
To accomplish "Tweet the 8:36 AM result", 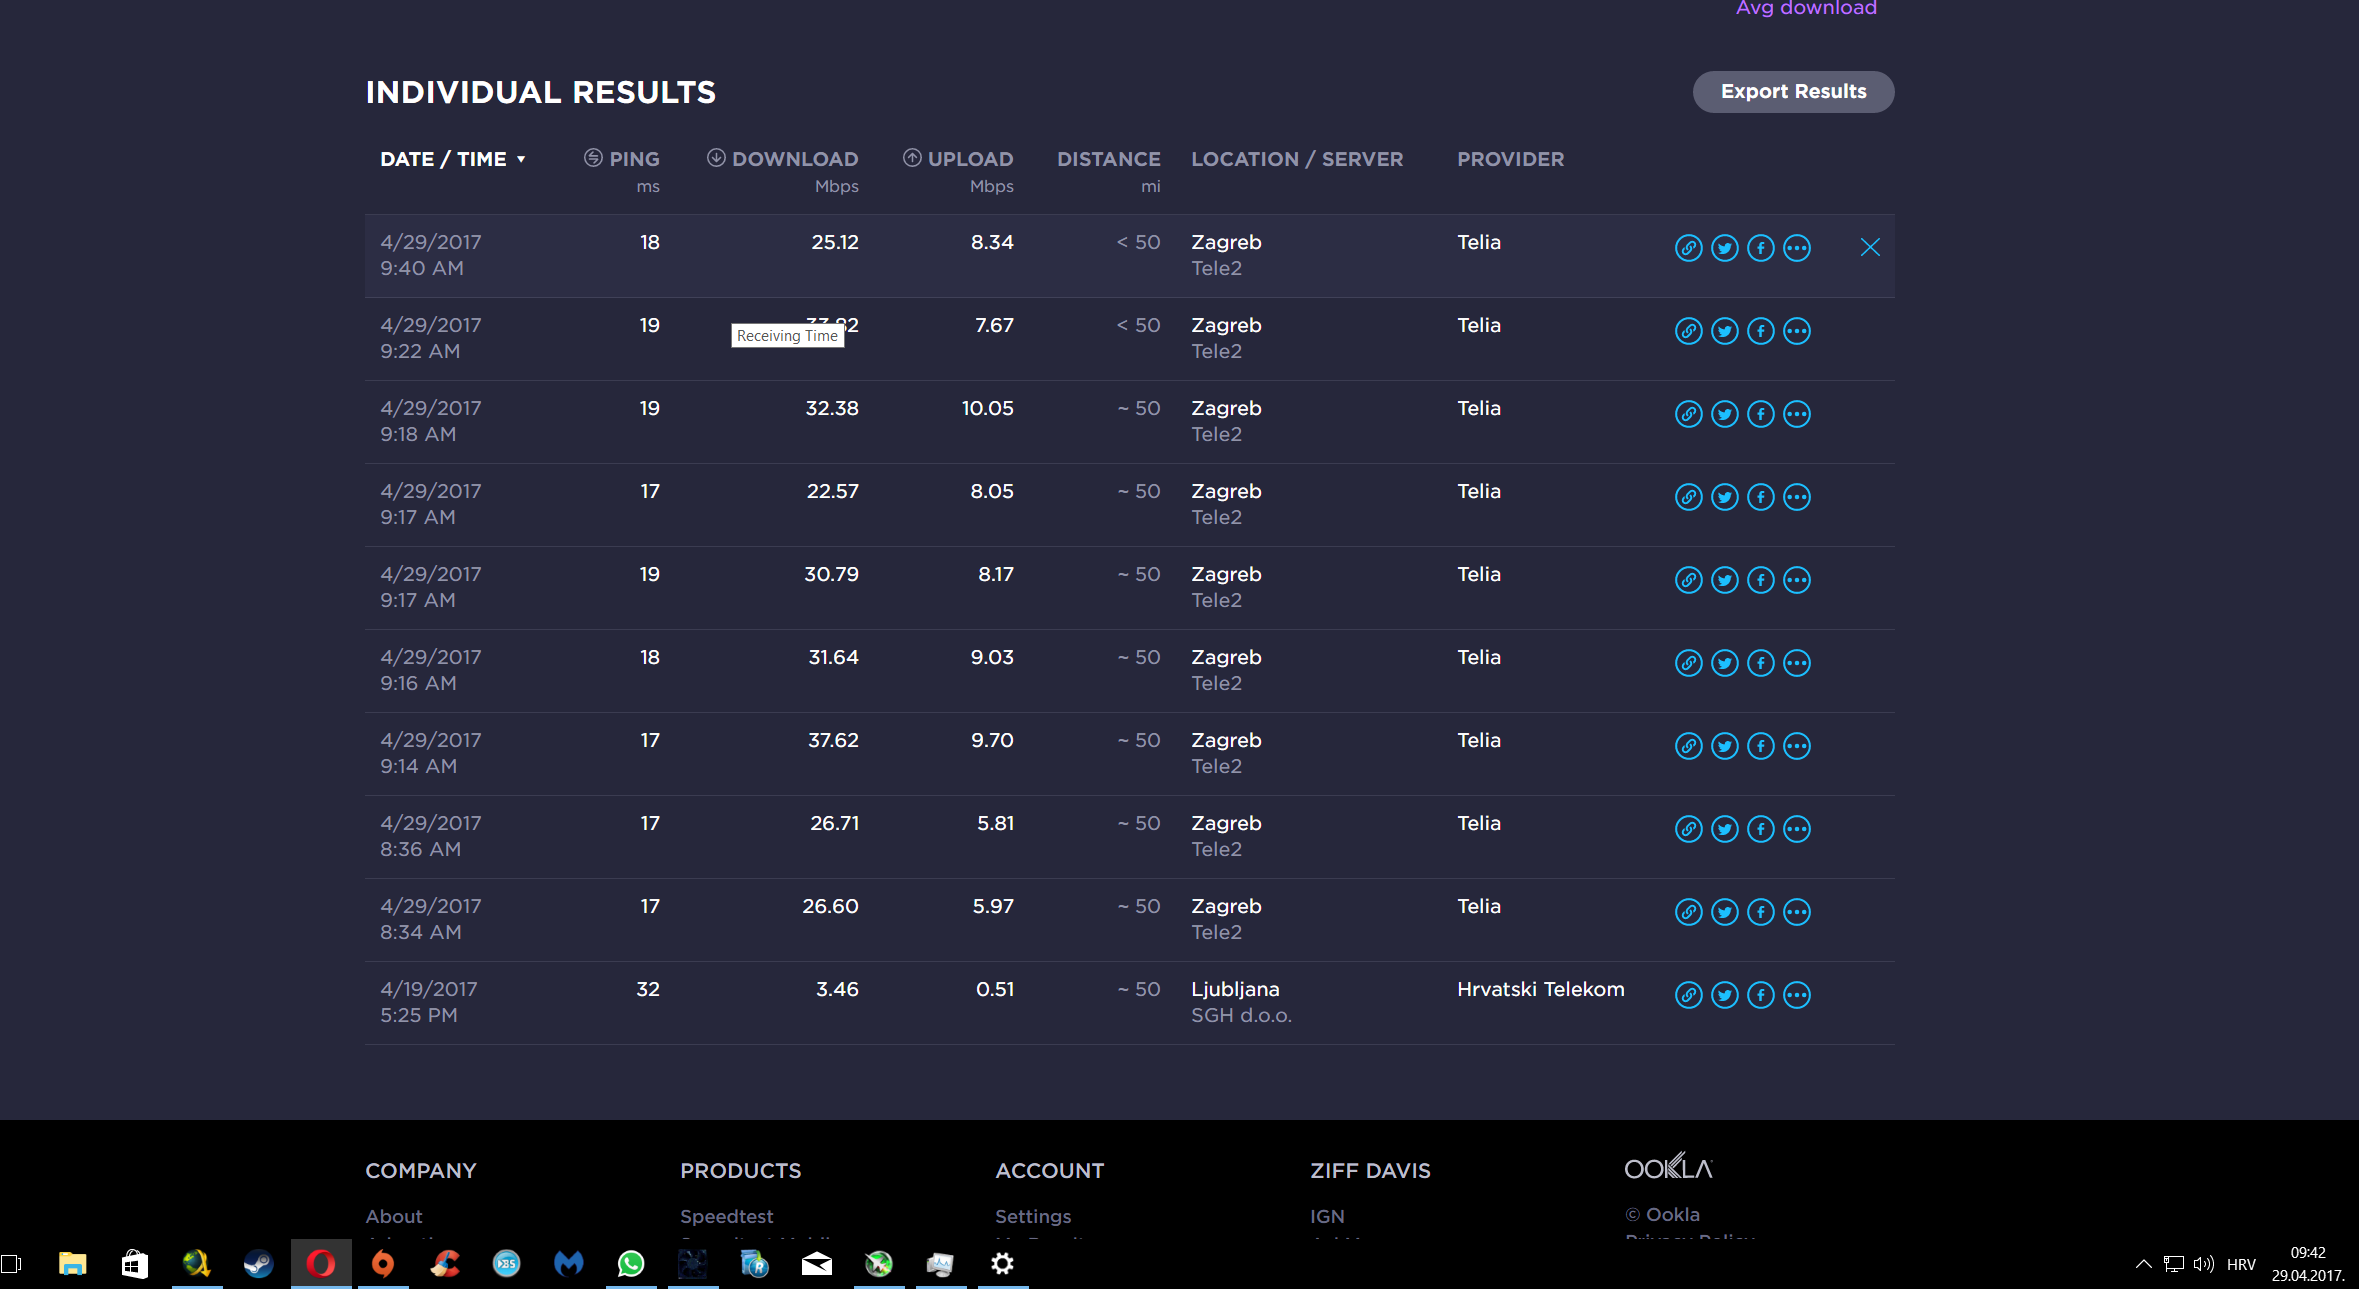I will tap(1724, 829).
